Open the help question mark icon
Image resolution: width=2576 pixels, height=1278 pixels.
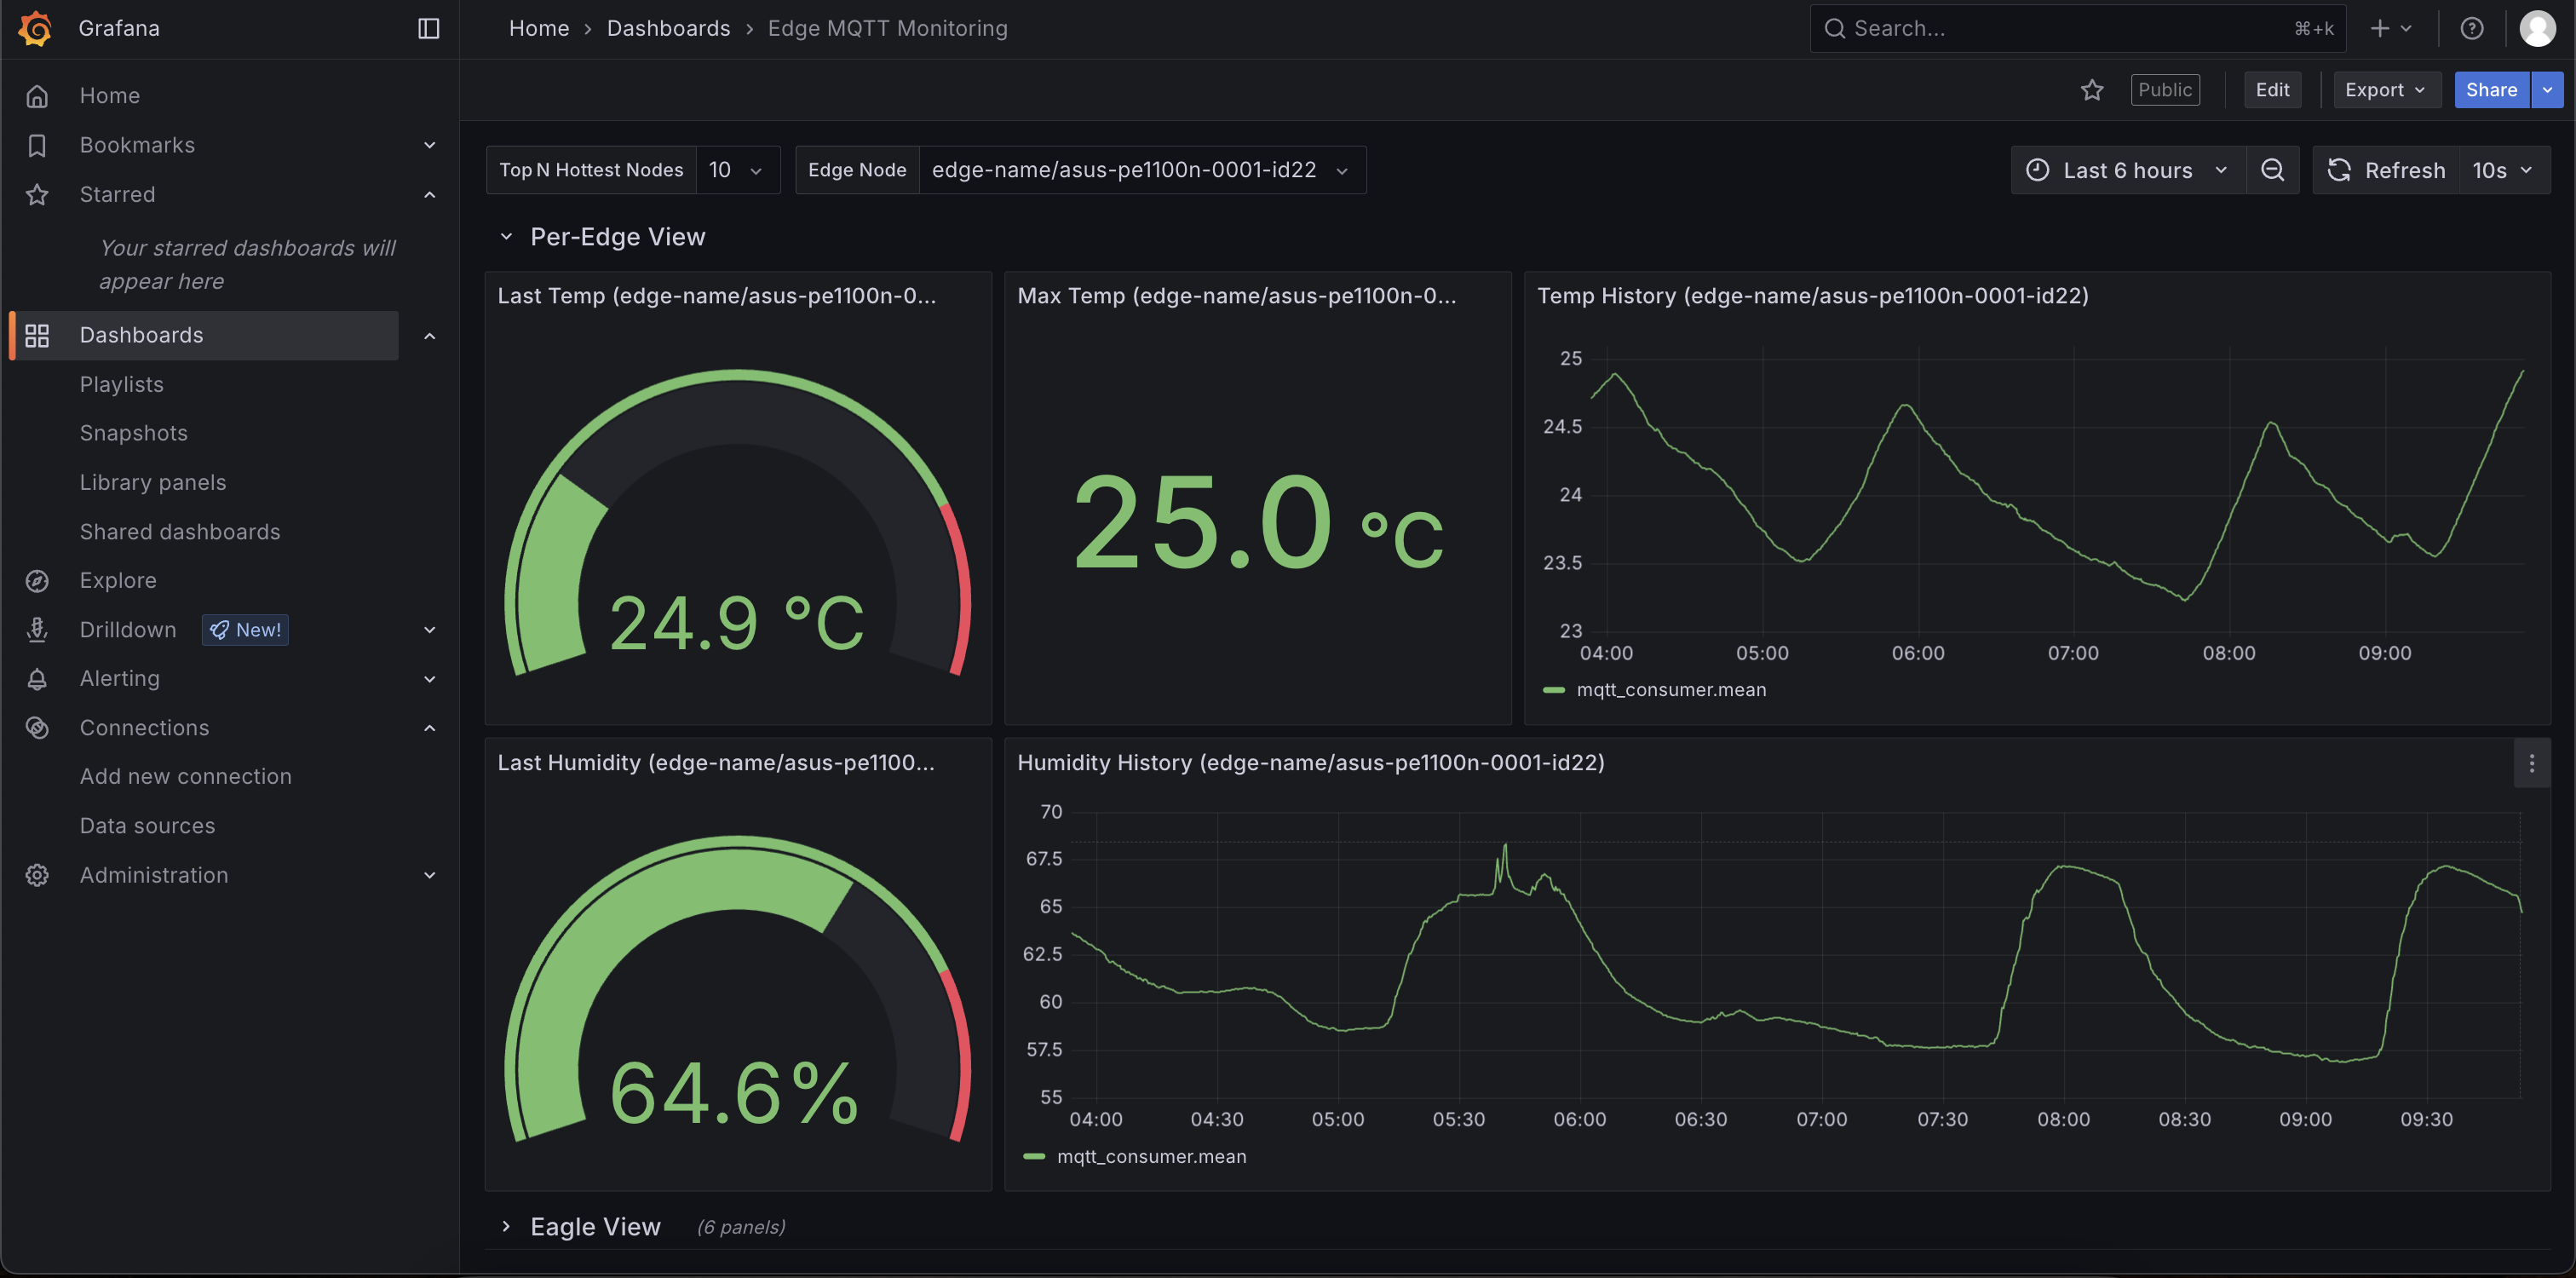coord(2471,28)
